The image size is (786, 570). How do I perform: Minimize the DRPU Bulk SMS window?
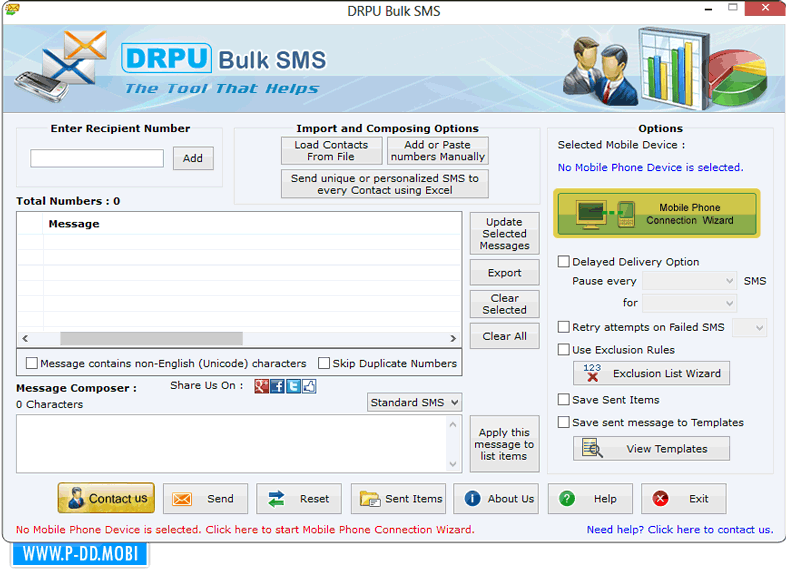point(708,9)
